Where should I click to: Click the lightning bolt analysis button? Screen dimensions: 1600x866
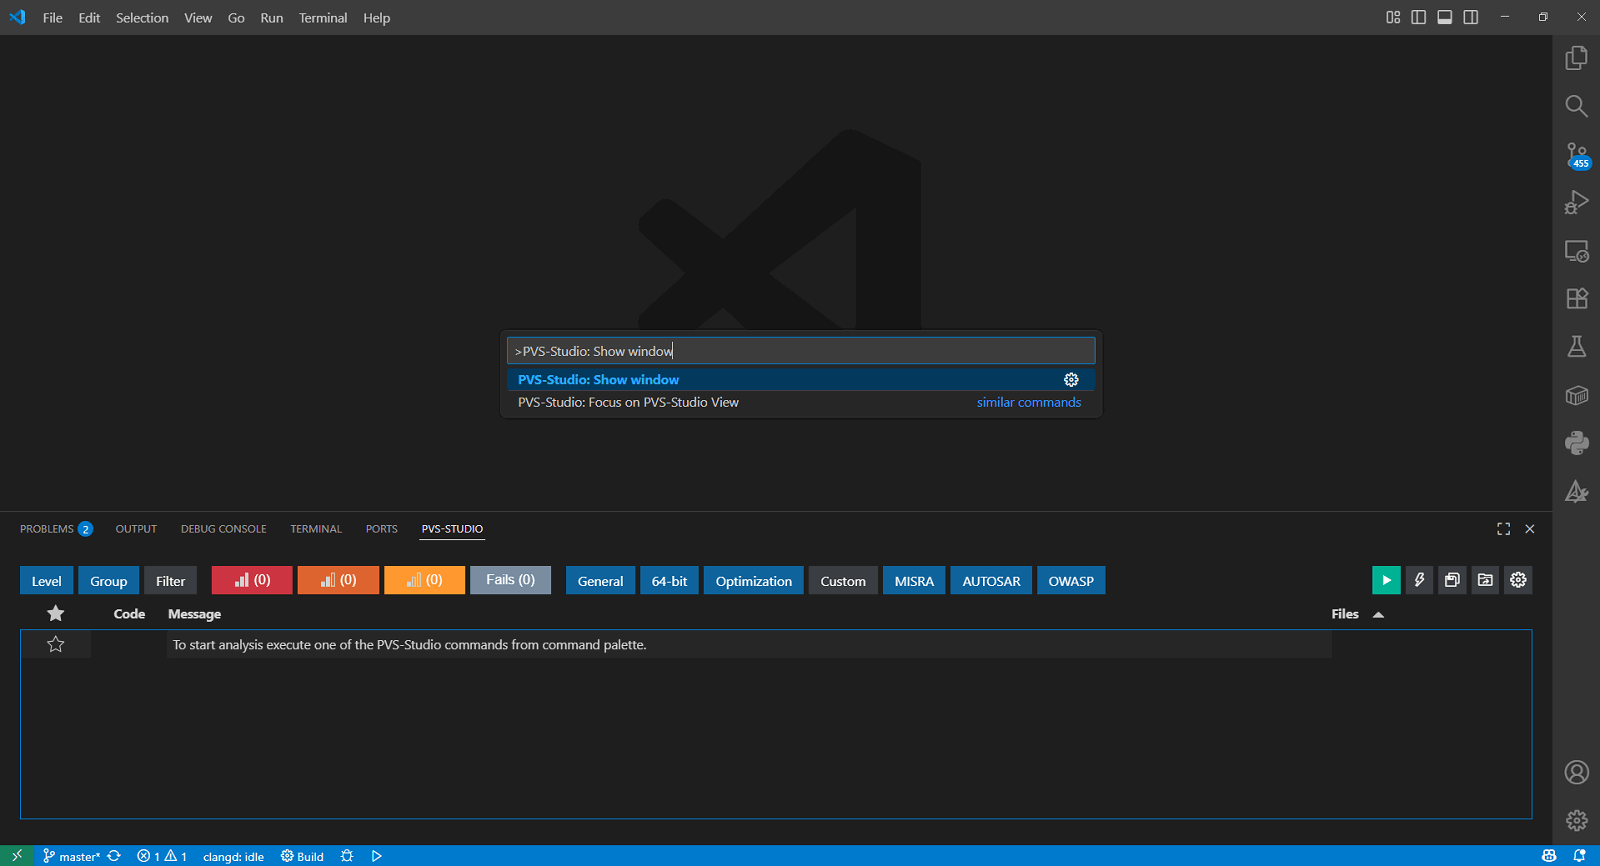[1419, 580]
